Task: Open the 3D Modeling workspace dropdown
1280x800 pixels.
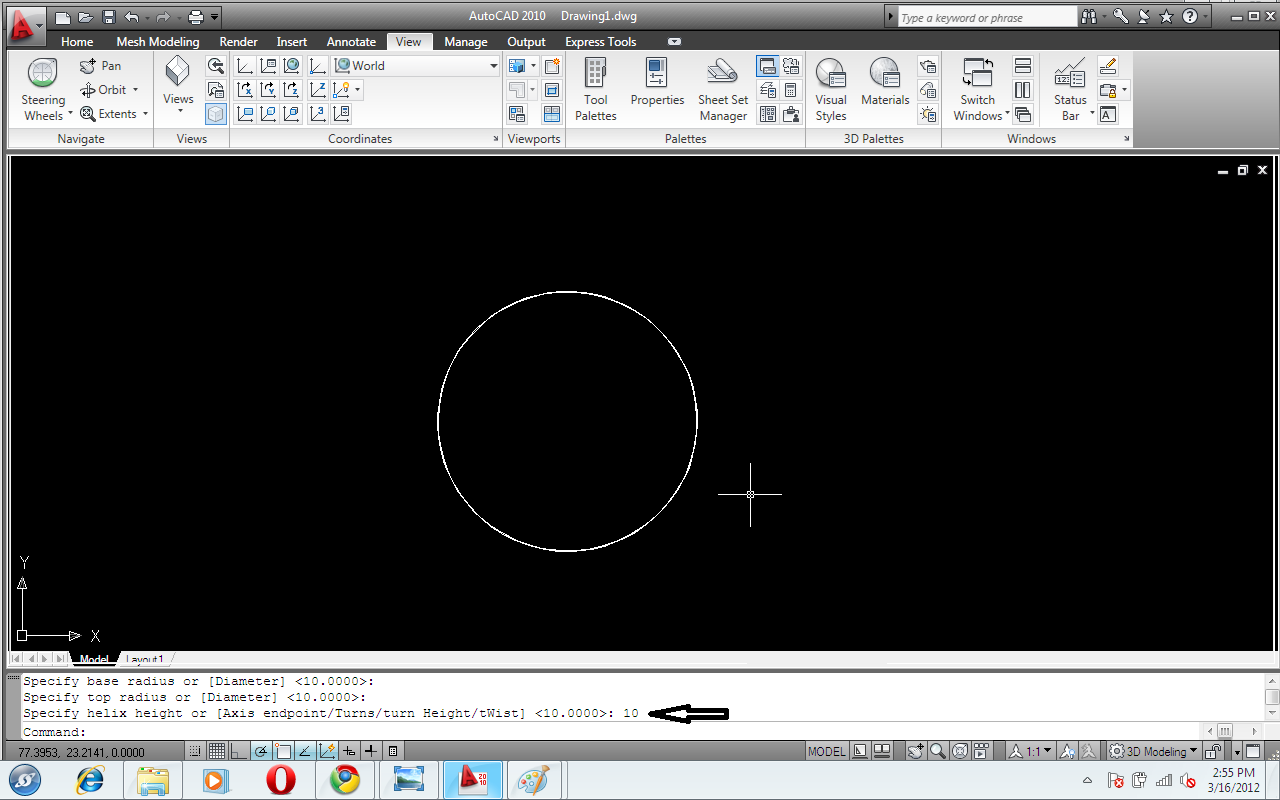Action: (x=1153, y=751)
